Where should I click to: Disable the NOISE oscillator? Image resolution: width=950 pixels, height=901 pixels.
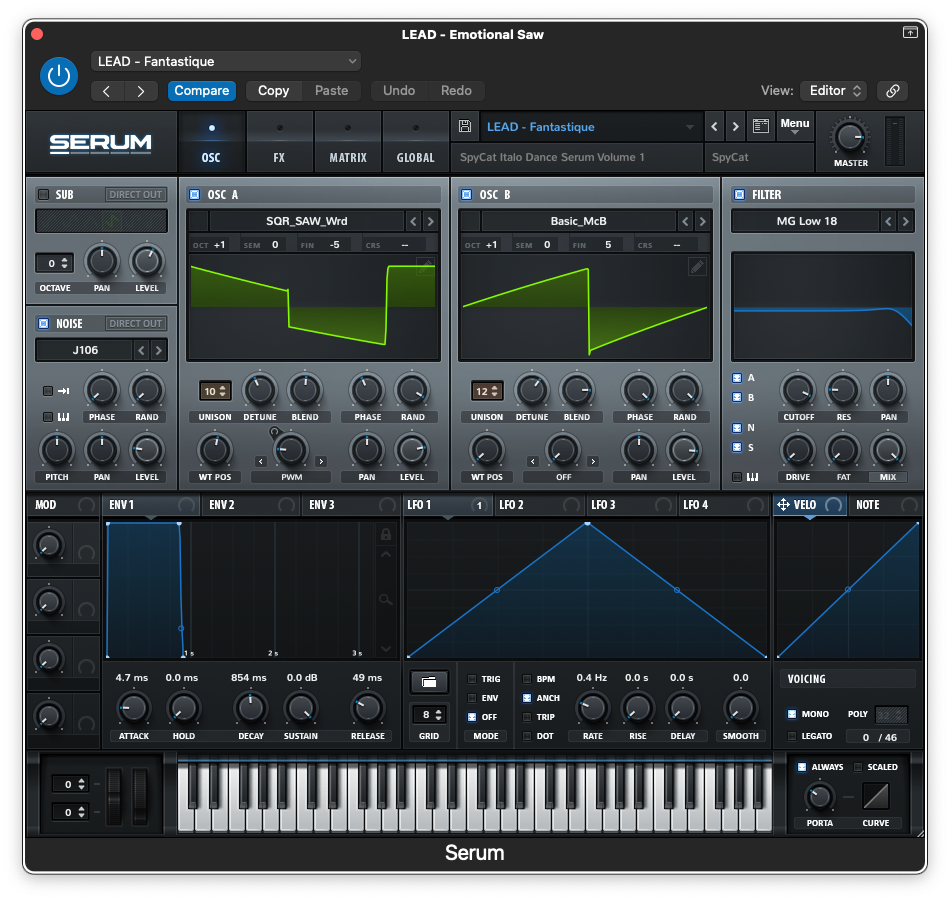pyautogui.click(x=44, y=324)
